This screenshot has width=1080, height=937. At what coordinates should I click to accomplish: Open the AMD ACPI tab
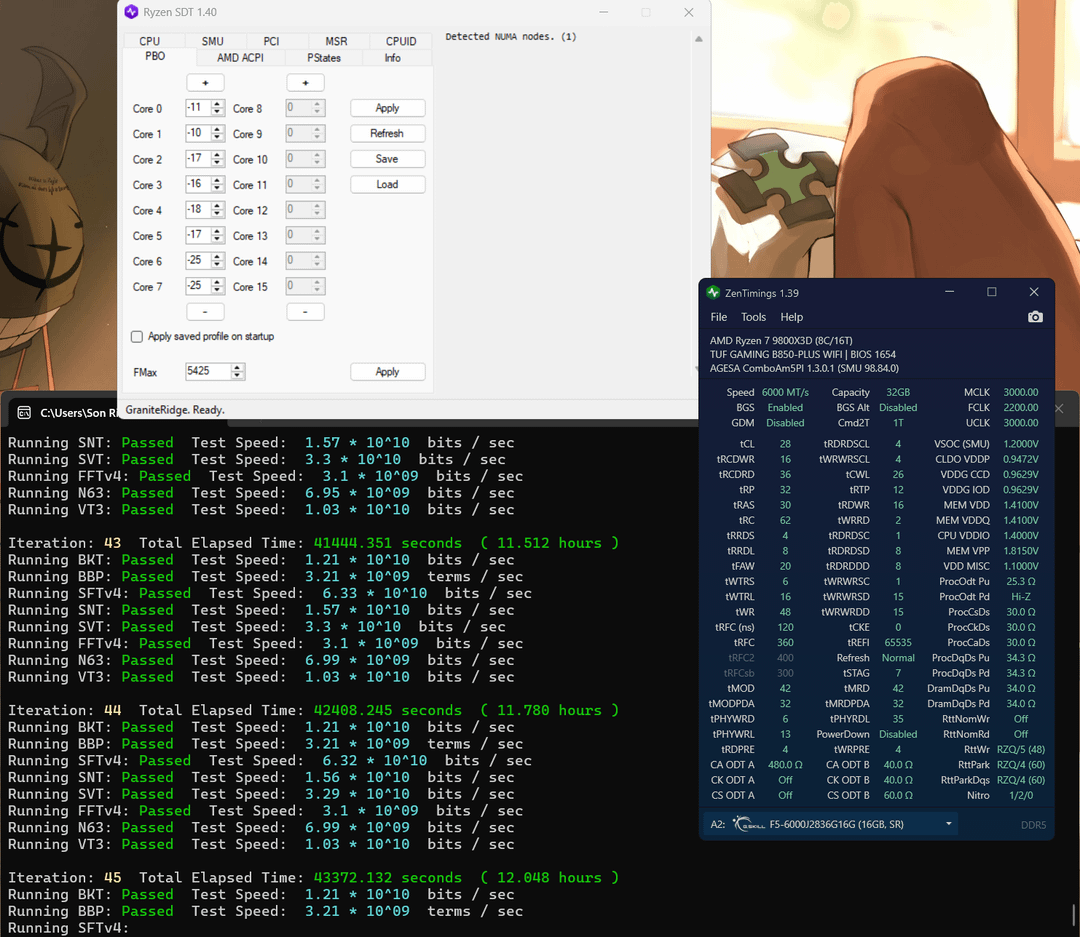(x=240, y=58)
